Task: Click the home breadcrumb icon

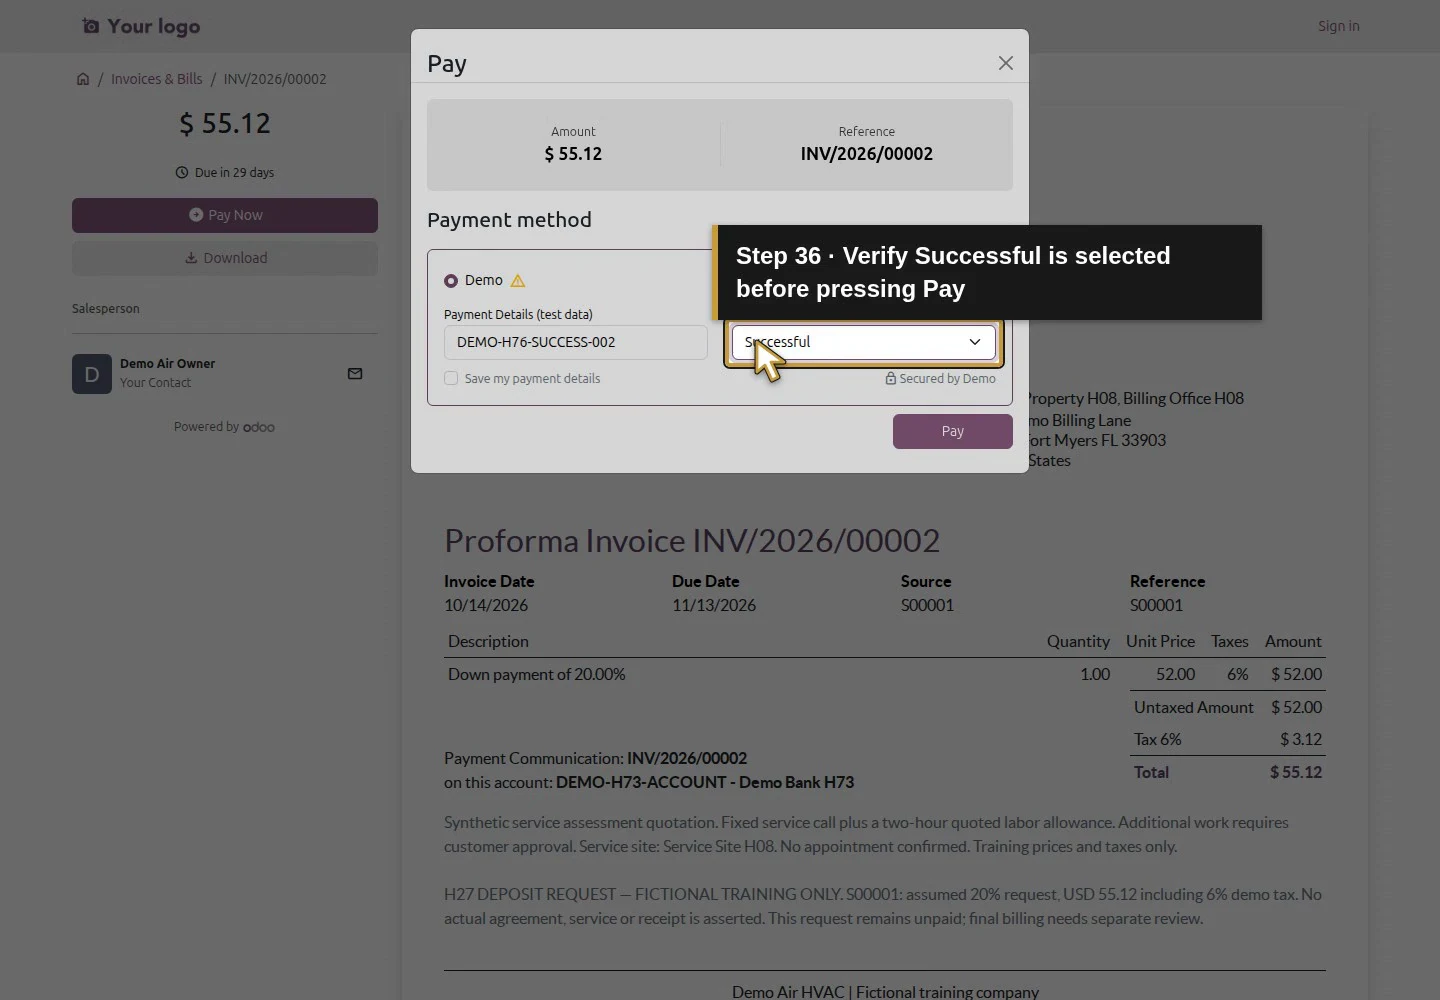Action: pyautogui.click(x=83, y=79)
